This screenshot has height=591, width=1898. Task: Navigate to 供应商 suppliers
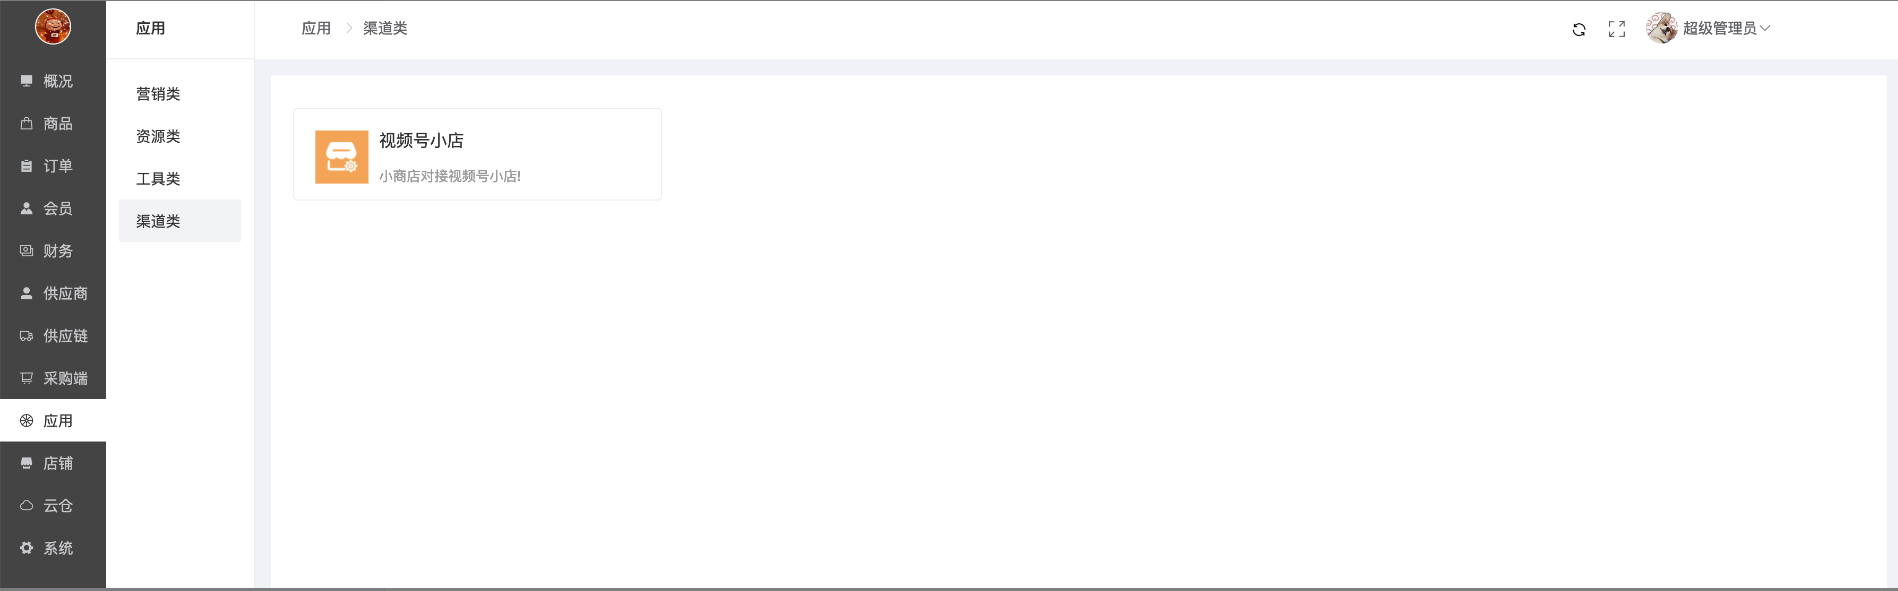point(53,294)
